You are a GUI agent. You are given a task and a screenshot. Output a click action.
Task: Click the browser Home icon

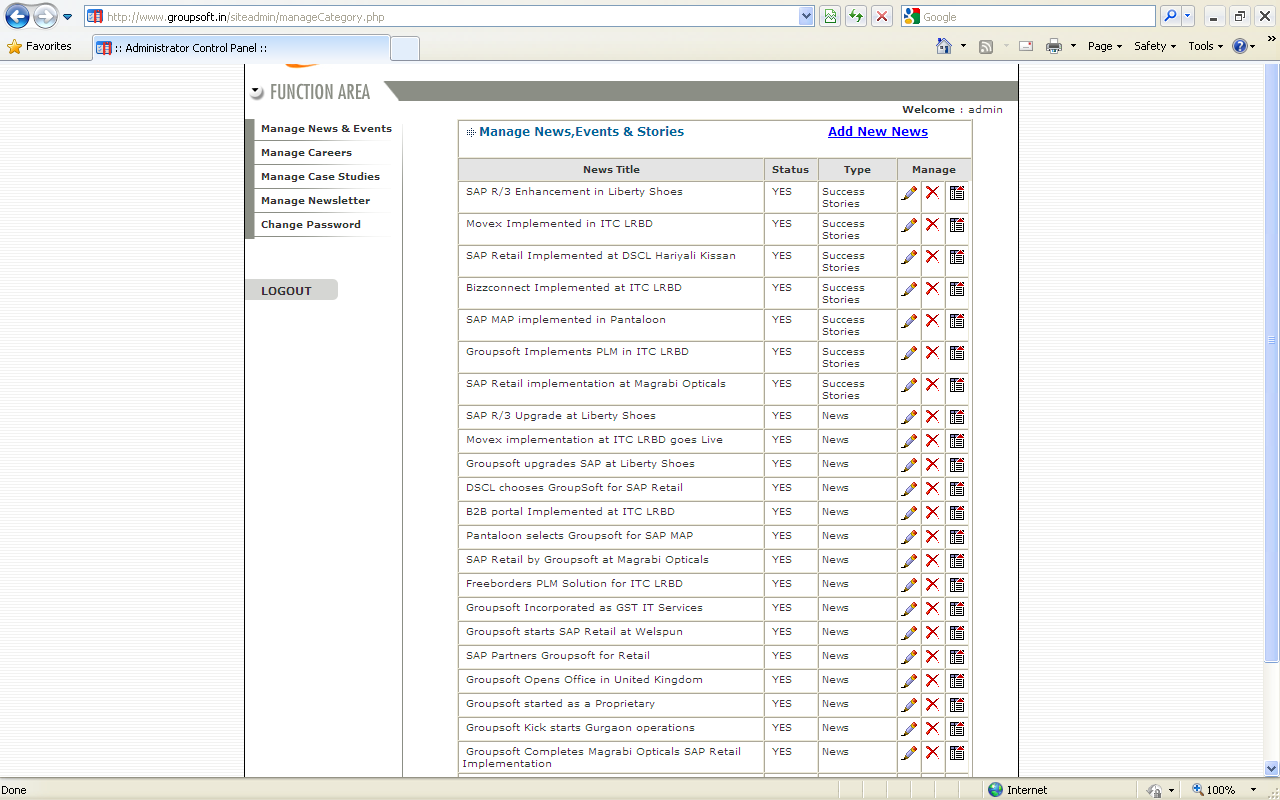click(x=943, y=46)
